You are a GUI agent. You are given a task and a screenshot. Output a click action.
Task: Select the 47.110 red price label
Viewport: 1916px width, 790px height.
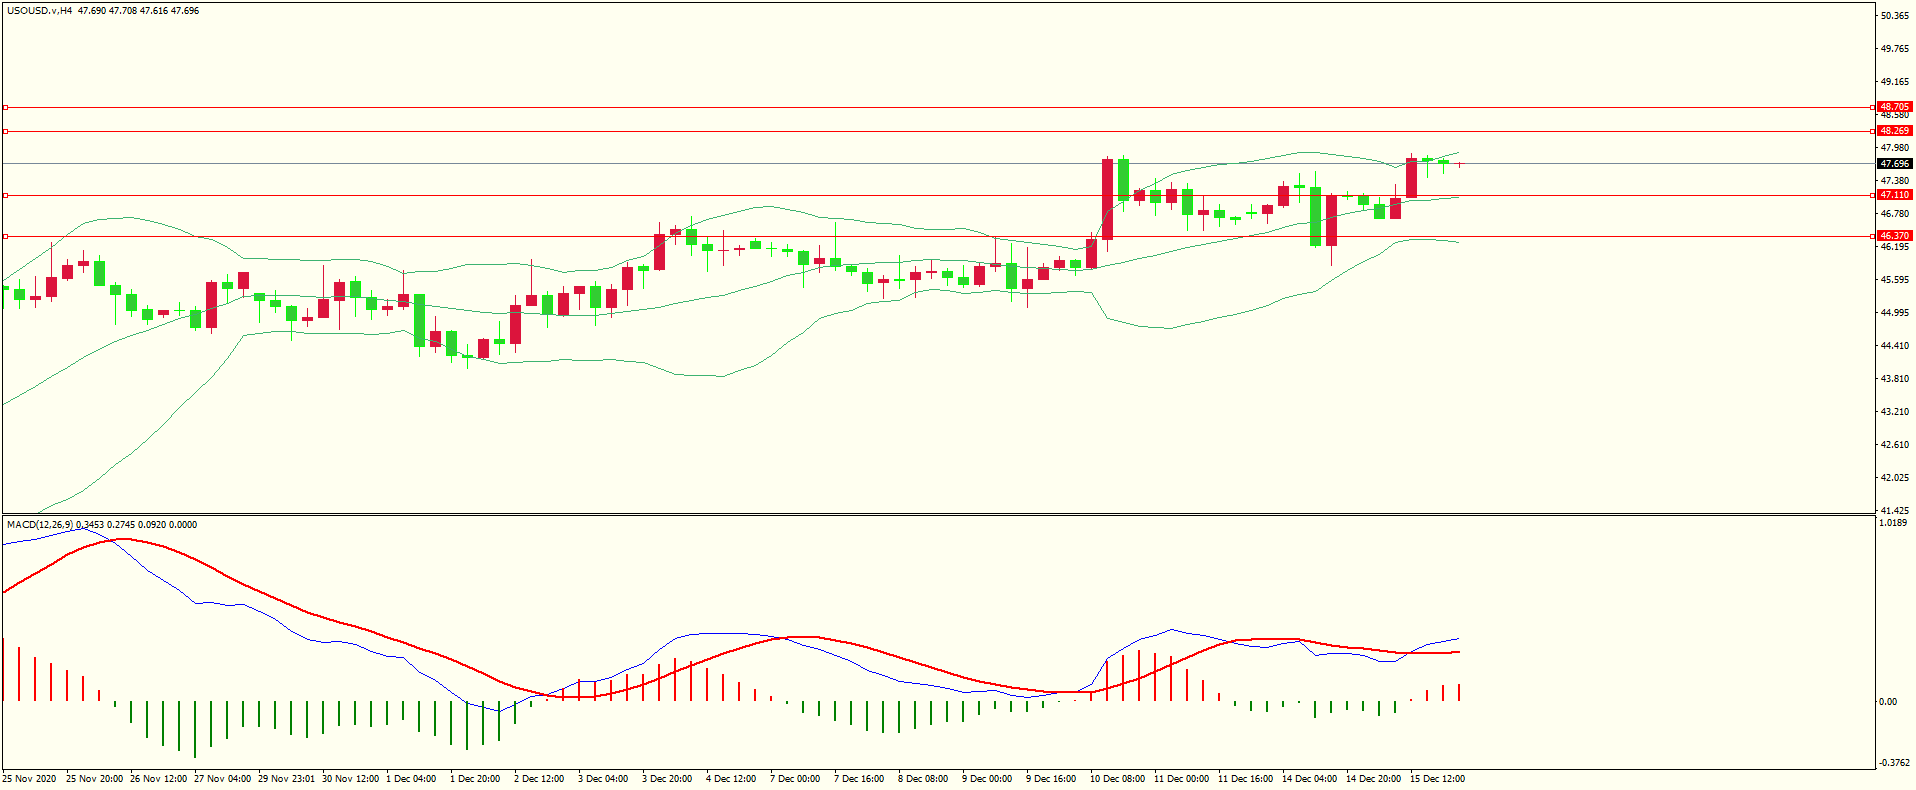pos(1894,195)
